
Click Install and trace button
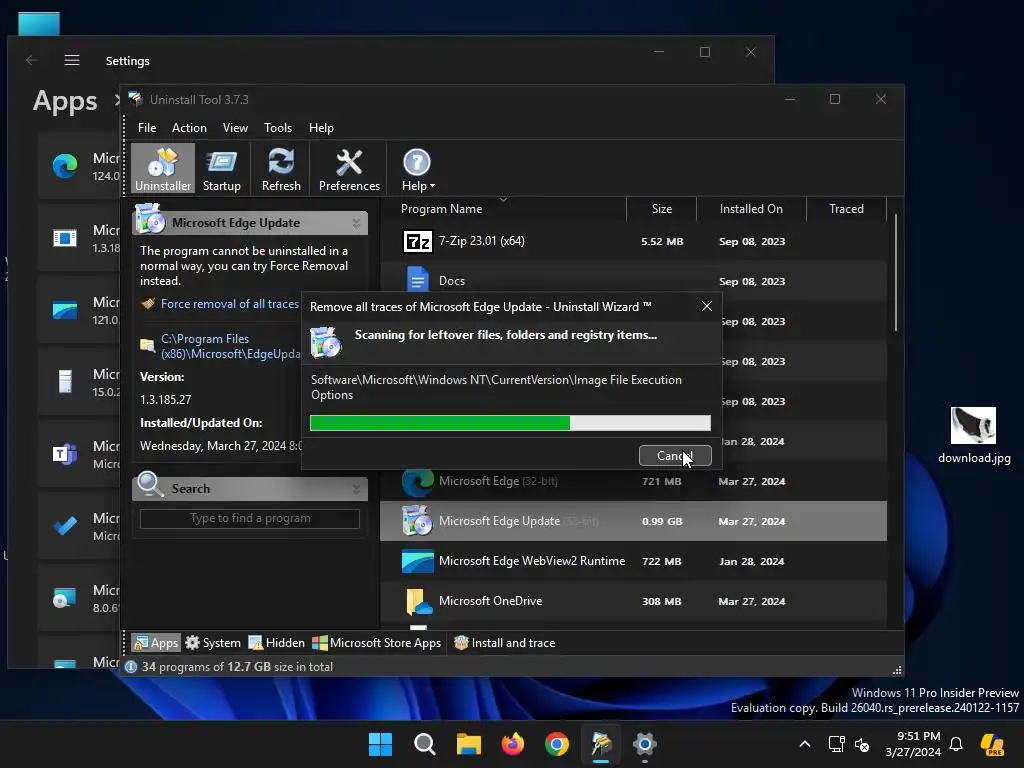[504, 643]
